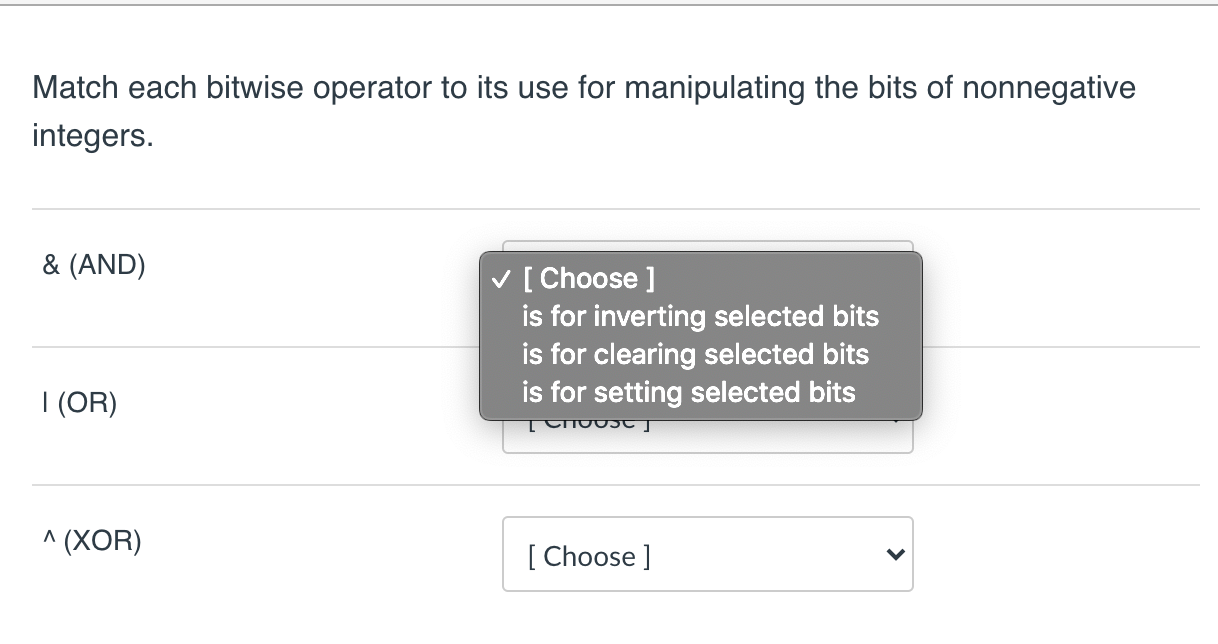The width and height of the screenshot is (1218, 644).
Task: Select 'is for clearing selected bits' option
Action: point(696,355)
